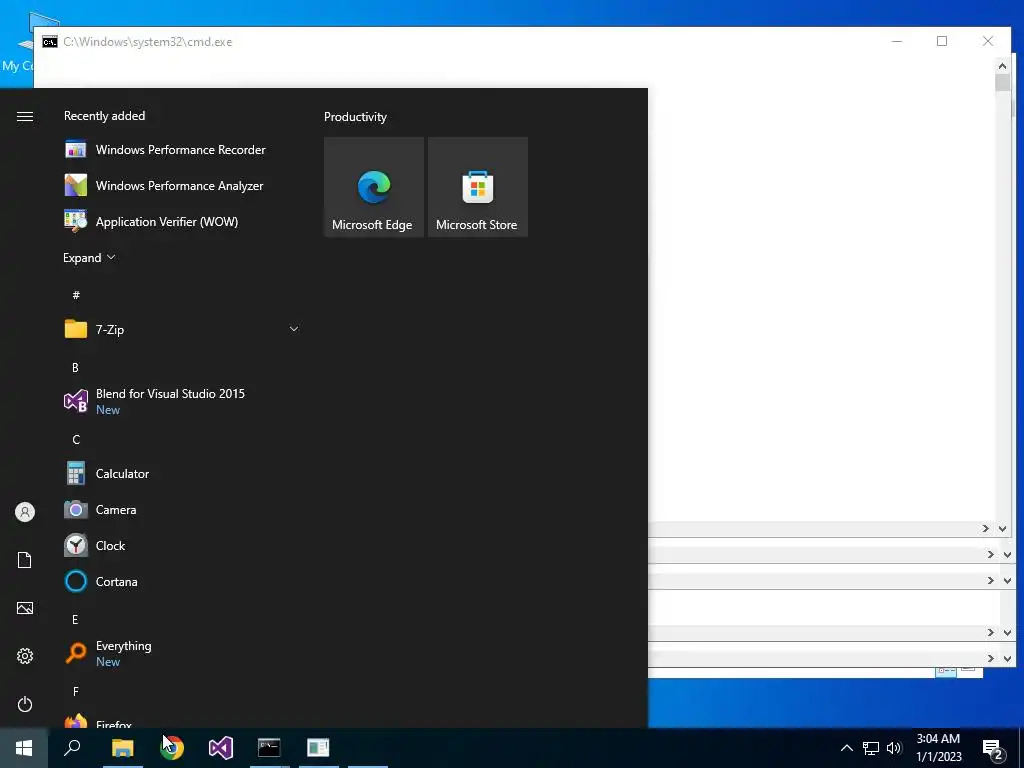Open the Action Center notifications icon
This screenshot has width=1024, height=768.
point(993,748)
